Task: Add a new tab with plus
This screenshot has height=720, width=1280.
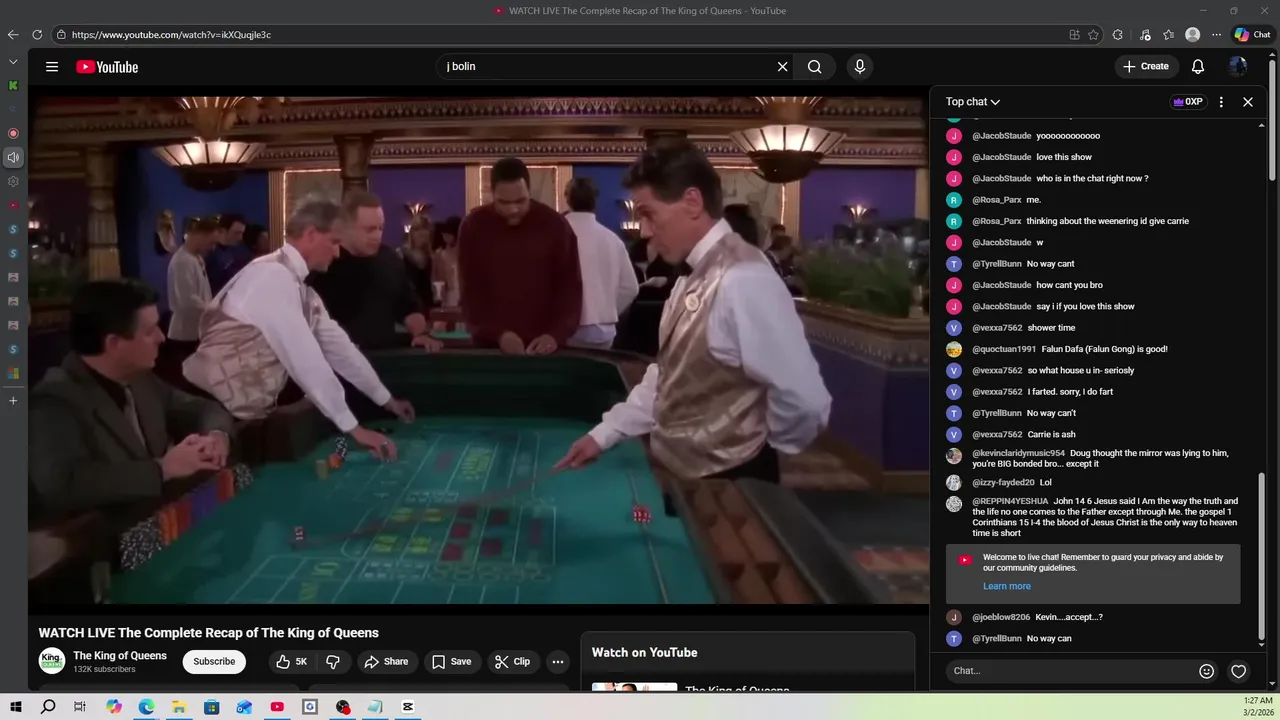Action: (13, 401)
